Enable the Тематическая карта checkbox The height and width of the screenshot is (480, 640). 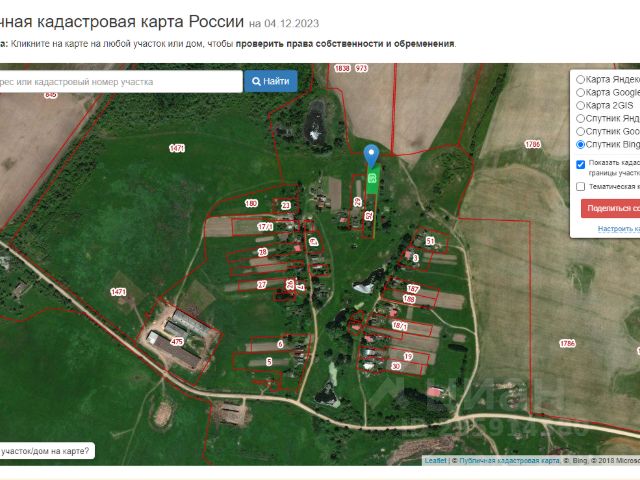(x=581, y=186)
